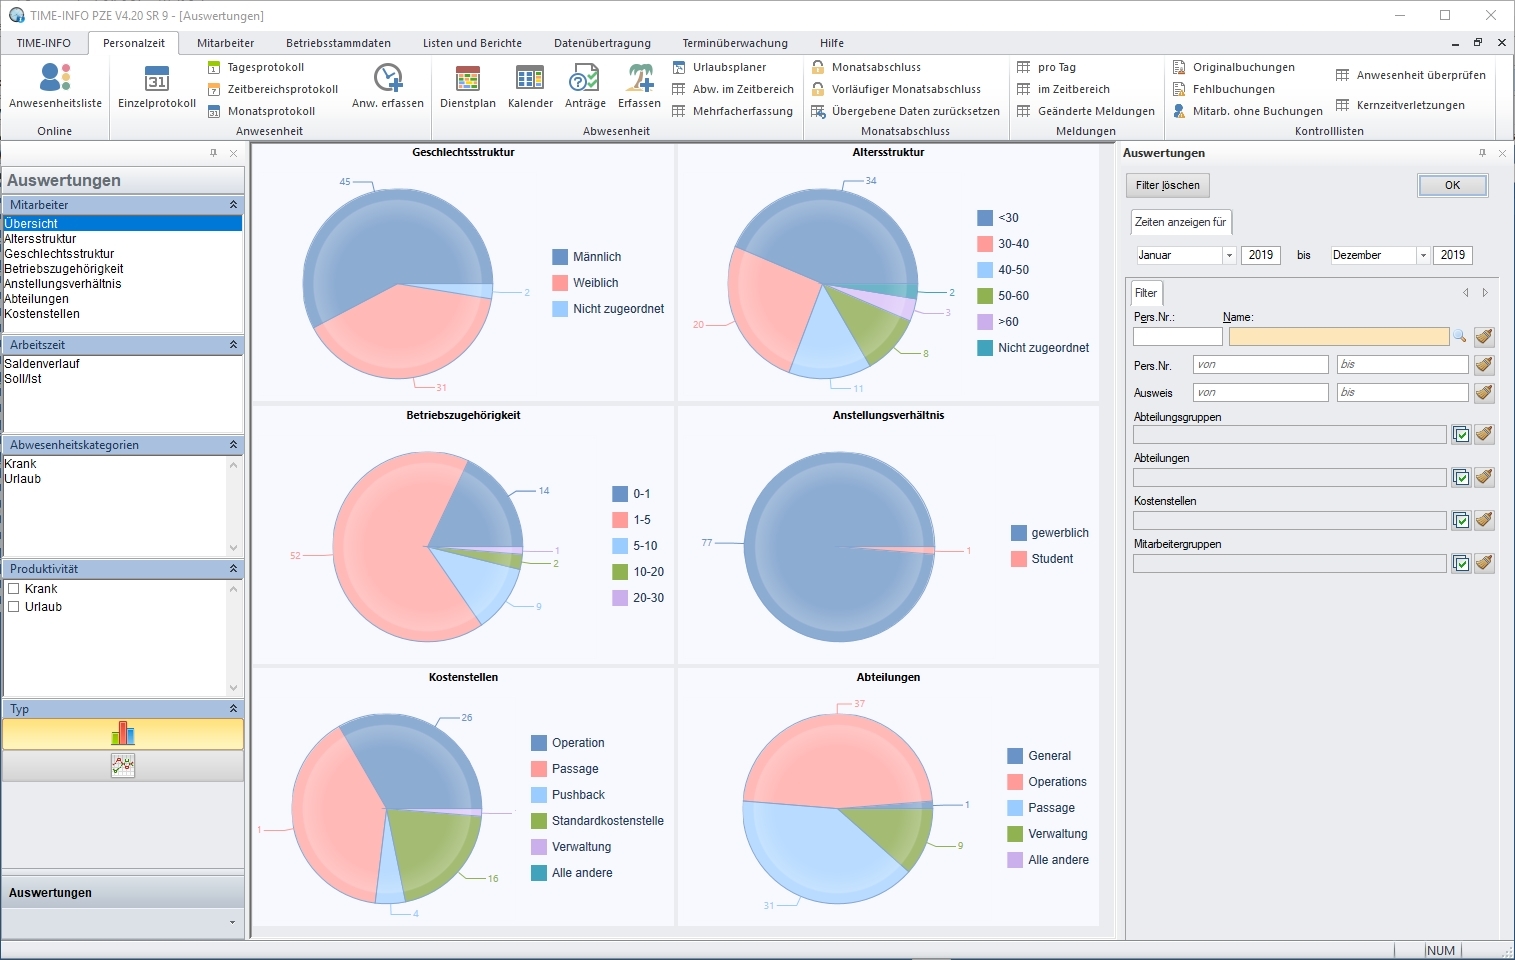Click the Name filter input field
The image size is (1515, 960).
click(x=1339, y=336)
